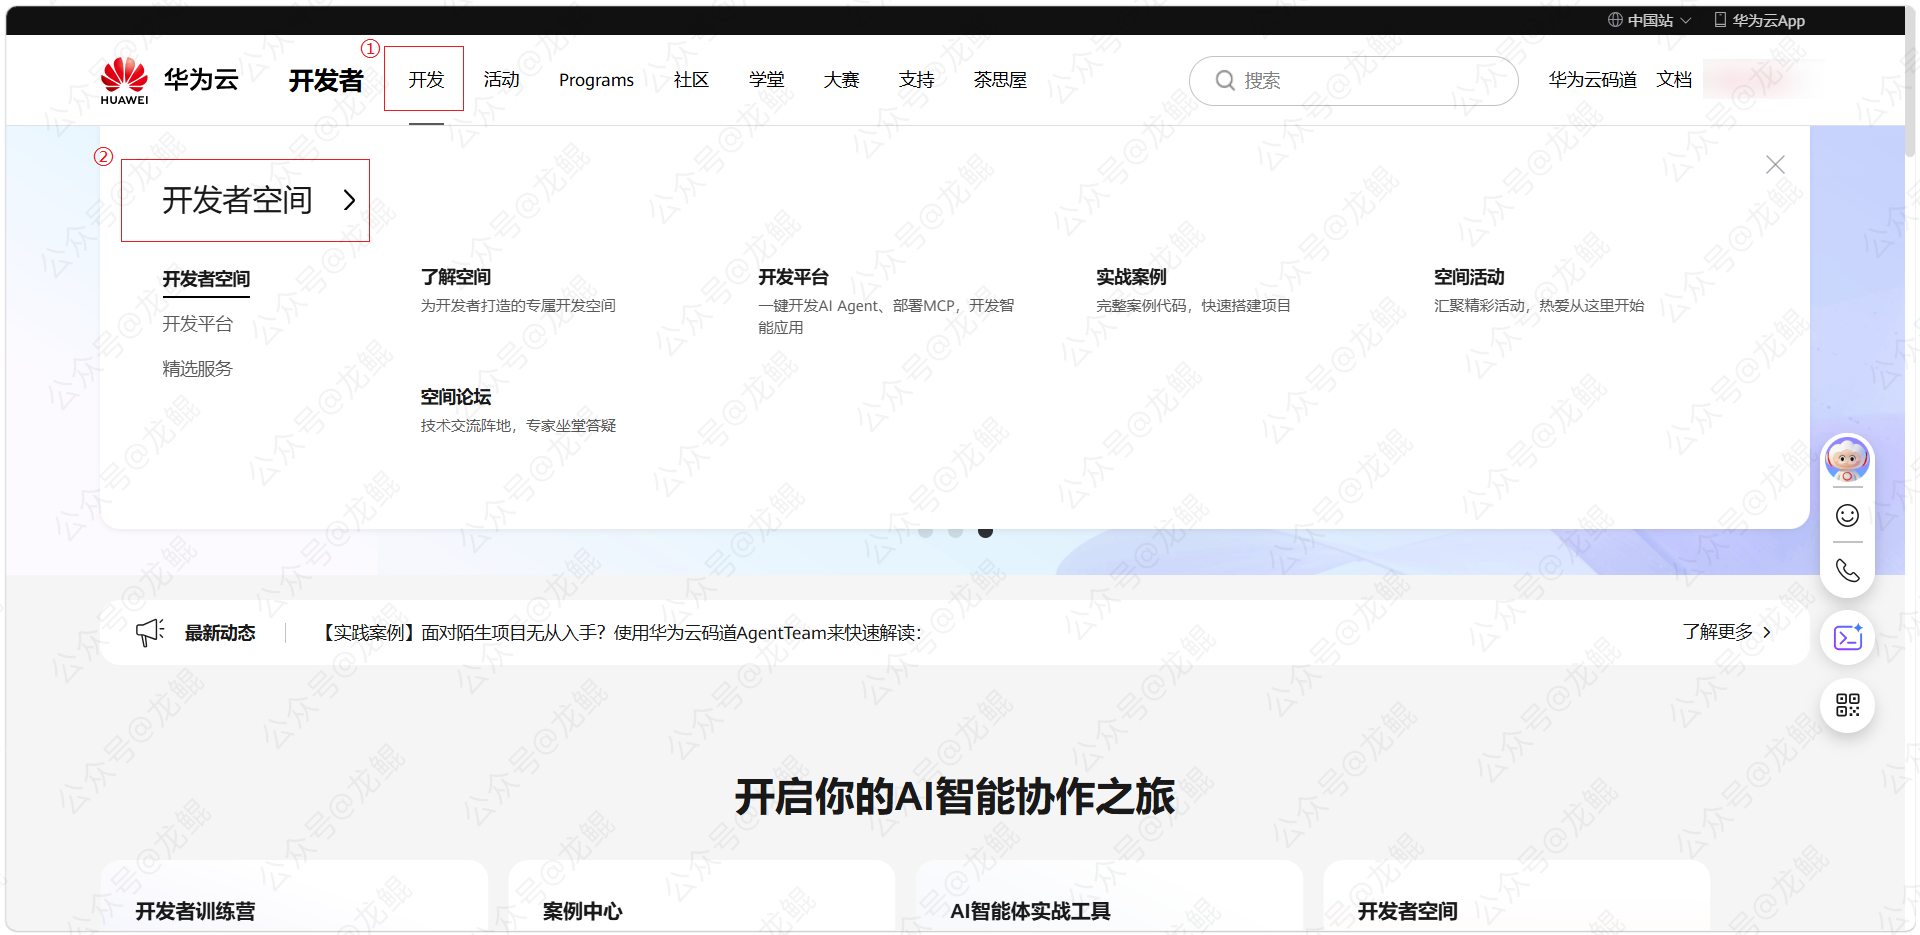
Task: Open the AI terminal assistant icon
Action: tap(1847, 637)
